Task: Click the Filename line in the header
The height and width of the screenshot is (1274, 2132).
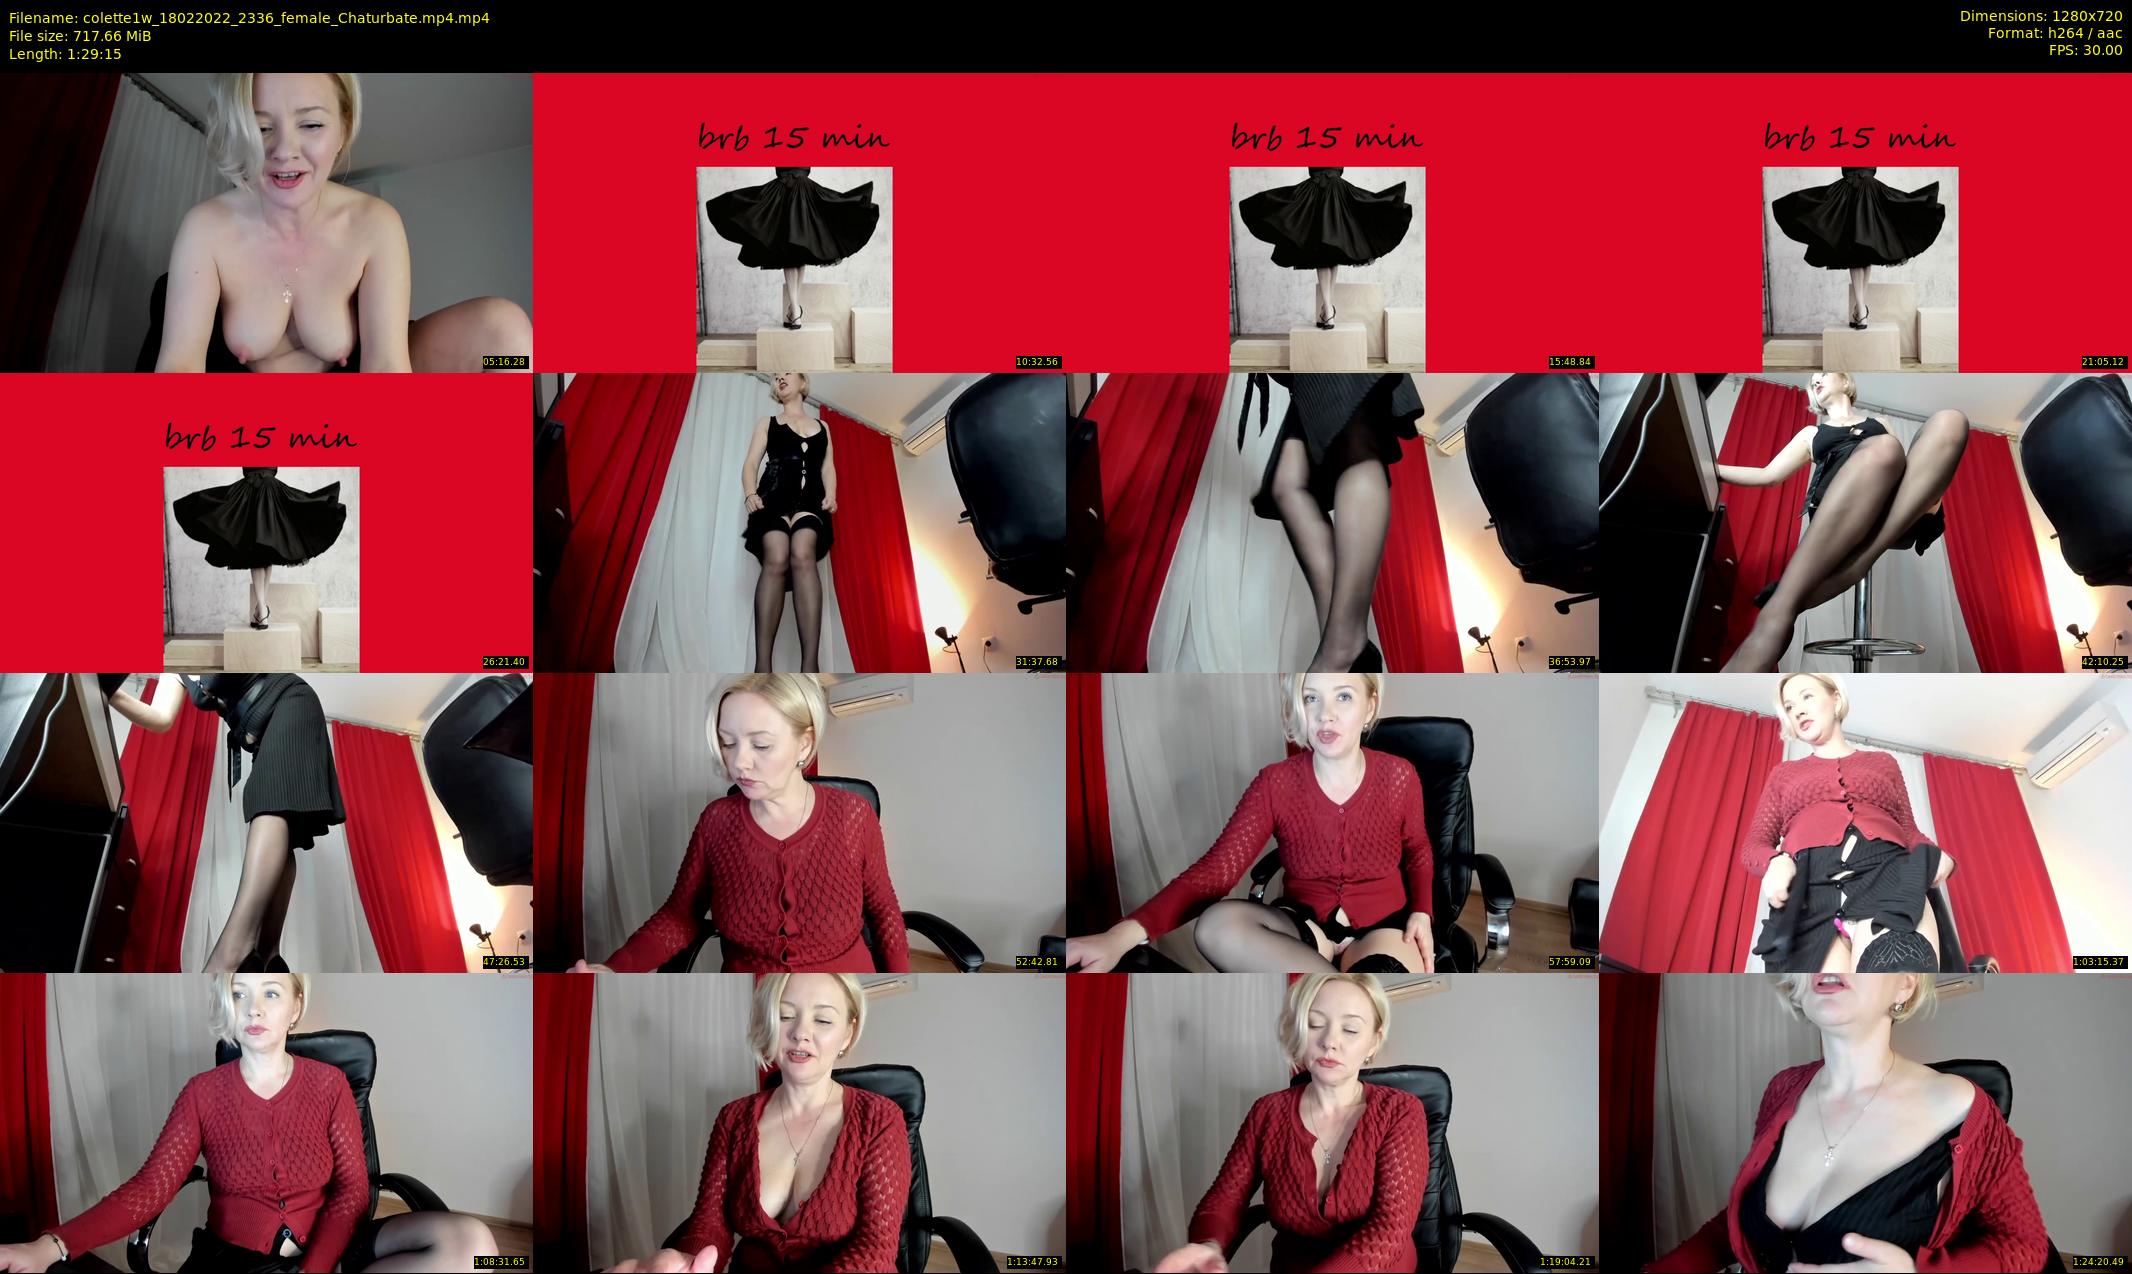Action: [249, 18]
